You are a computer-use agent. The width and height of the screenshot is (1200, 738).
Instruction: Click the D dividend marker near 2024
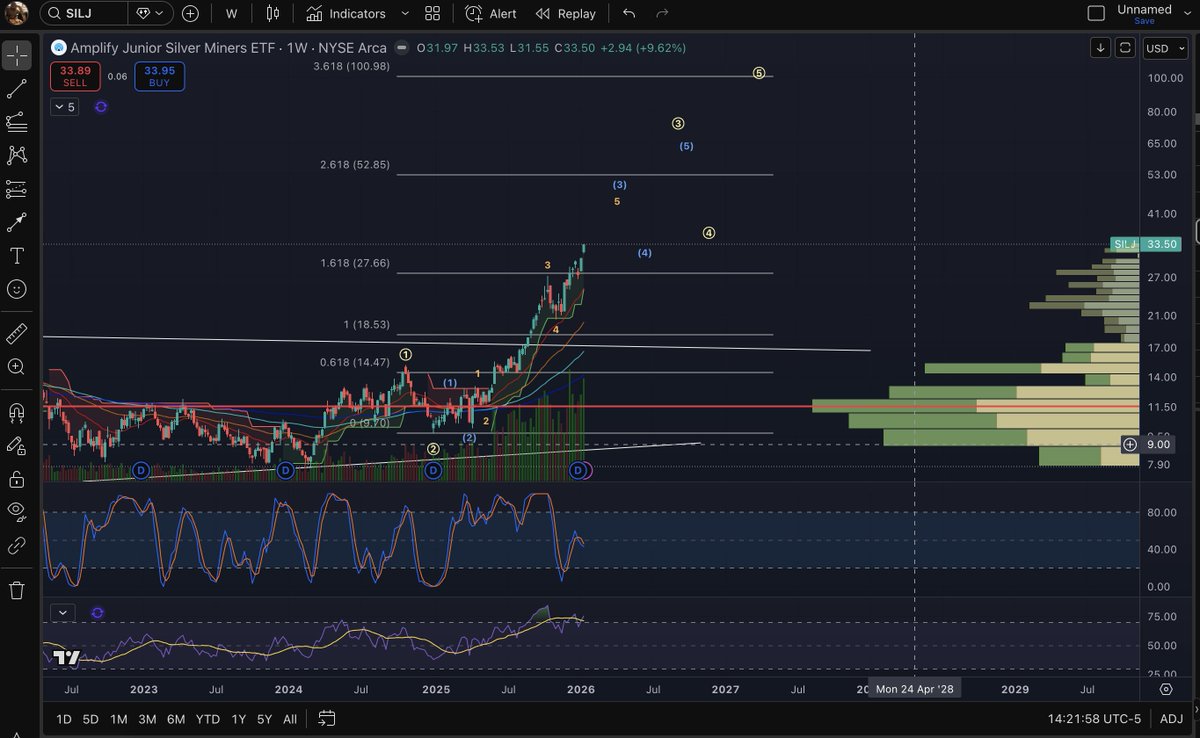(285, 469)
